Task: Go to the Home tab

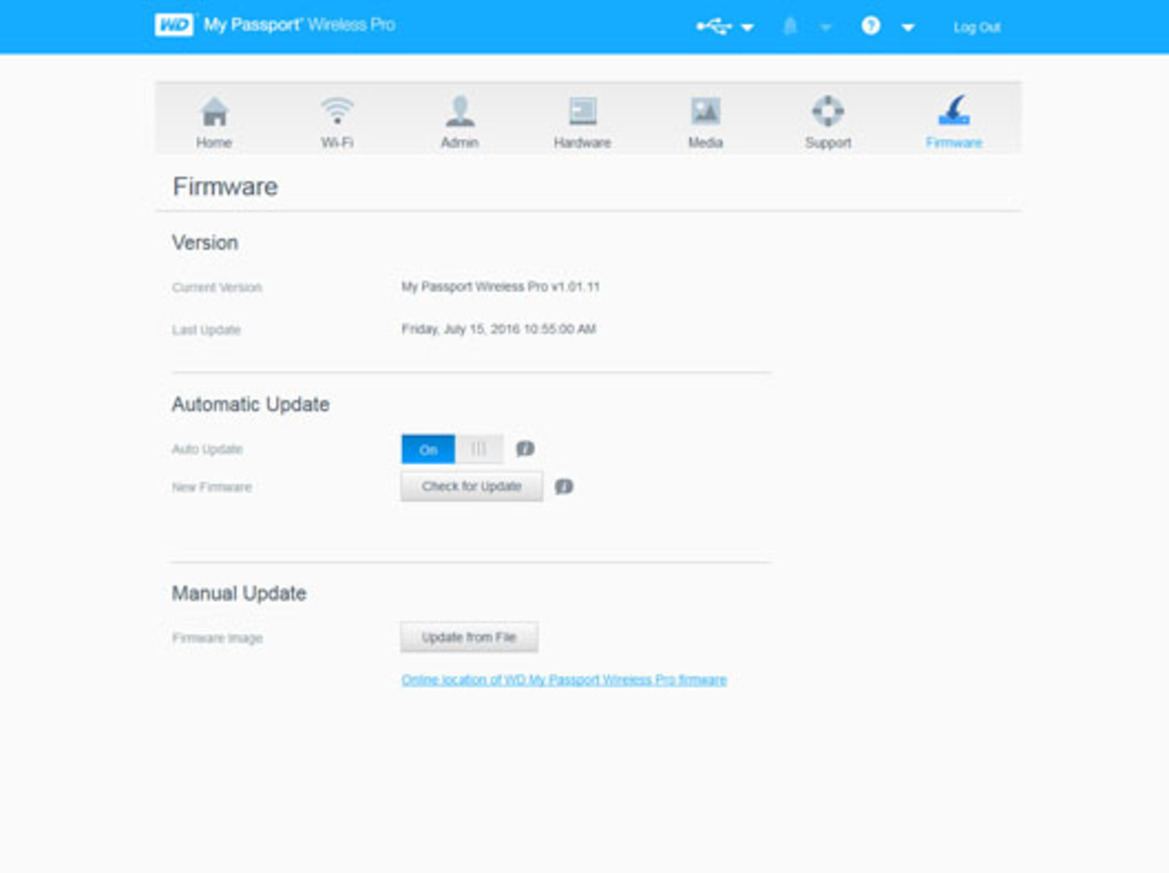Action: pyautogui.click(x=215, y=122)
